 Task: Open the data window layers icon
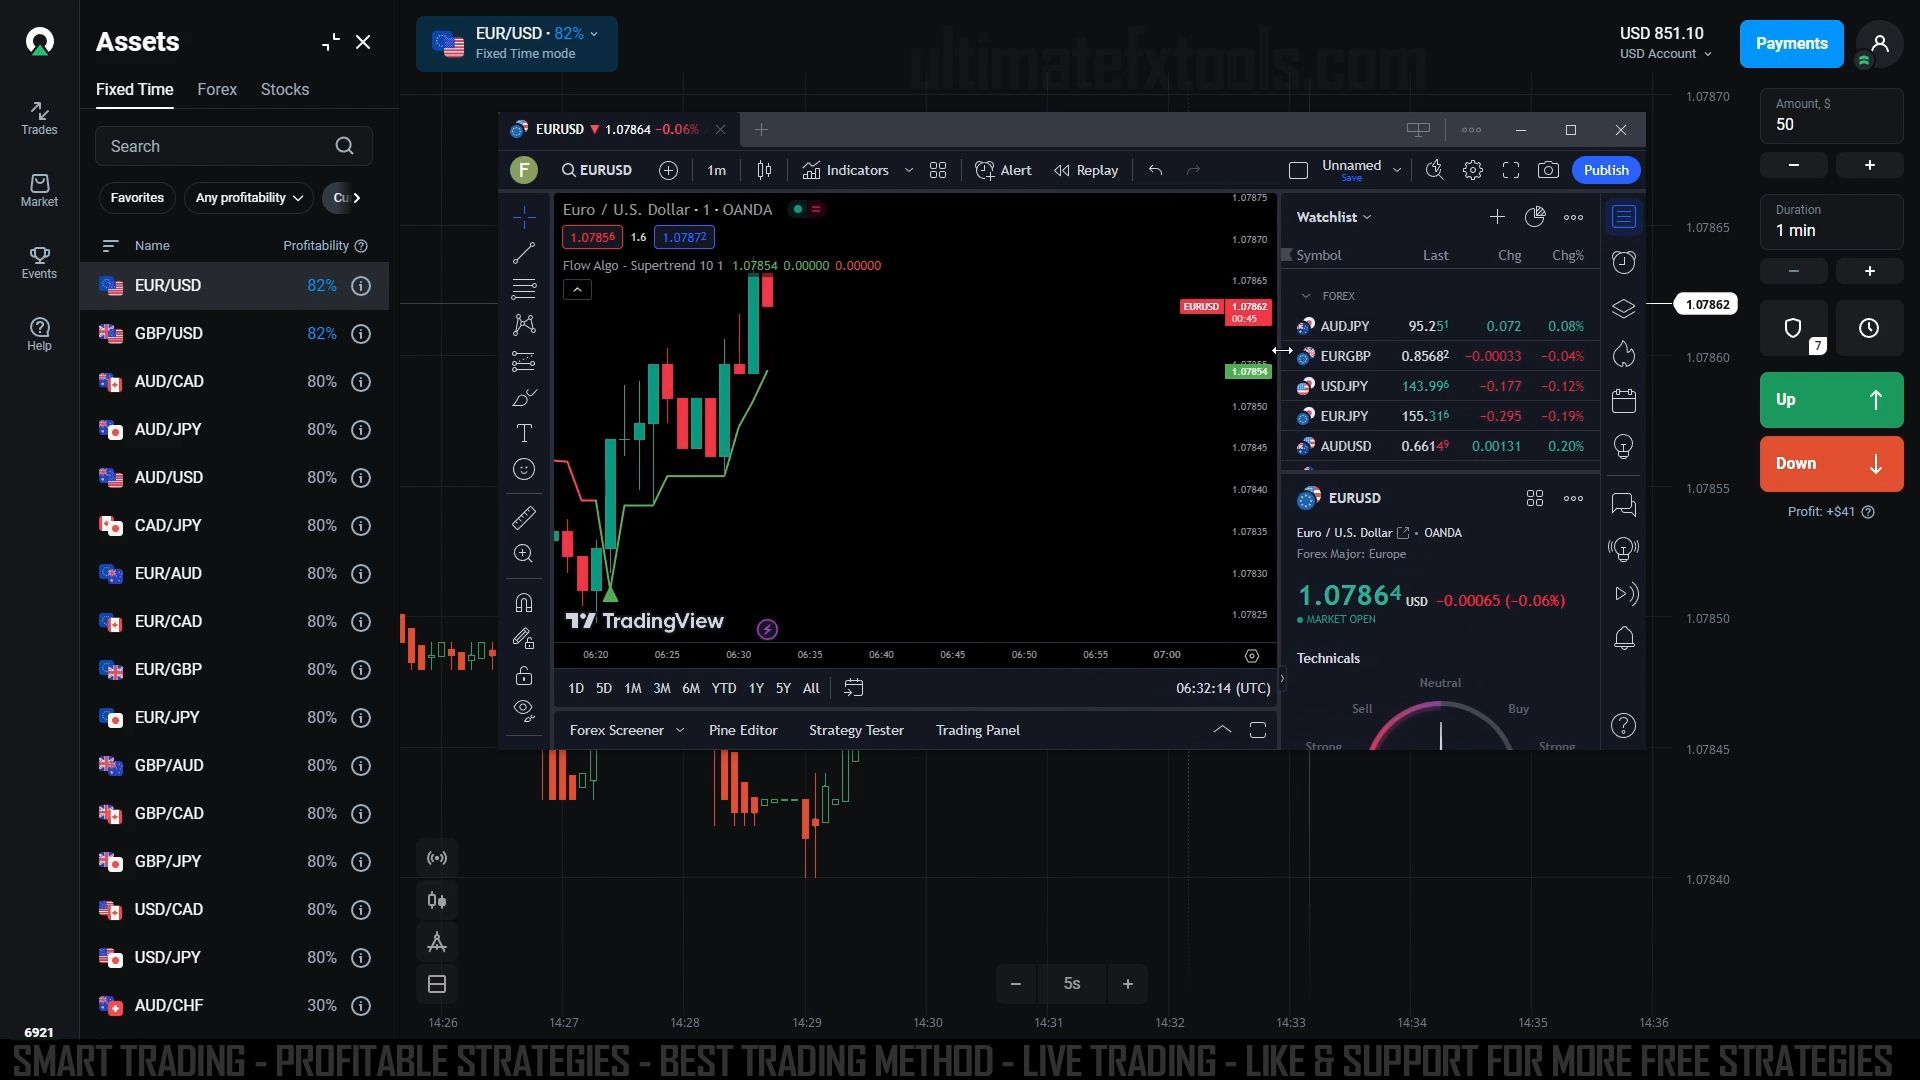click(1624, 308)
